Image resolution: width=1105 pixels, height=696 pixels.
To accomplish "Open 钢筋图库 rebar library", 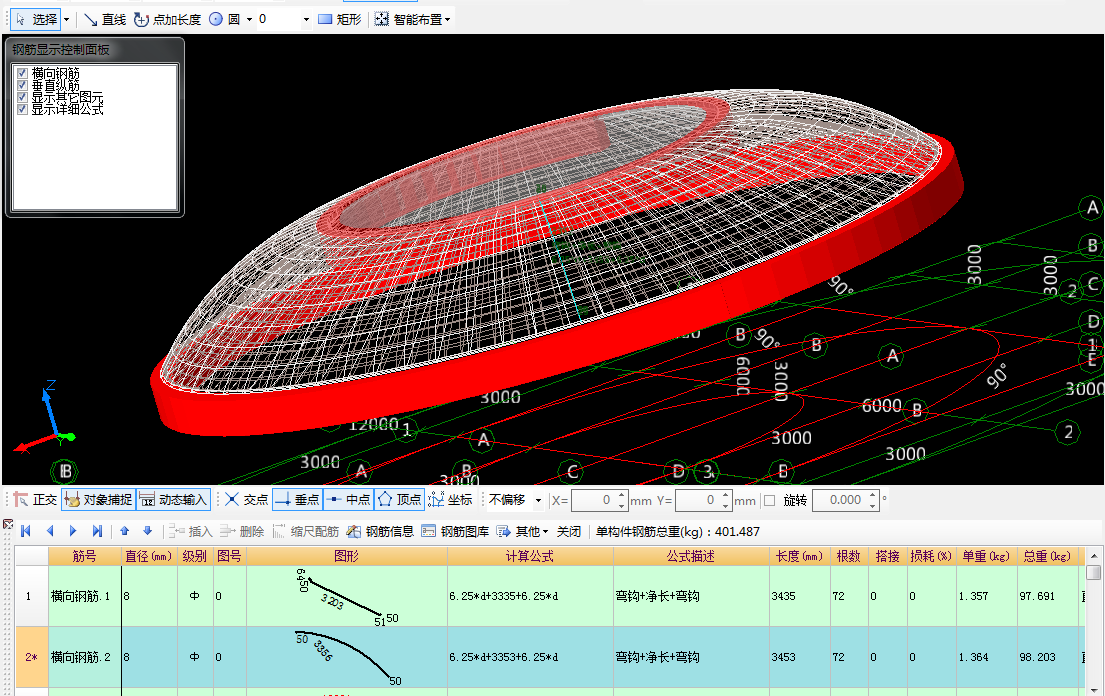I will tap(455, 531).
